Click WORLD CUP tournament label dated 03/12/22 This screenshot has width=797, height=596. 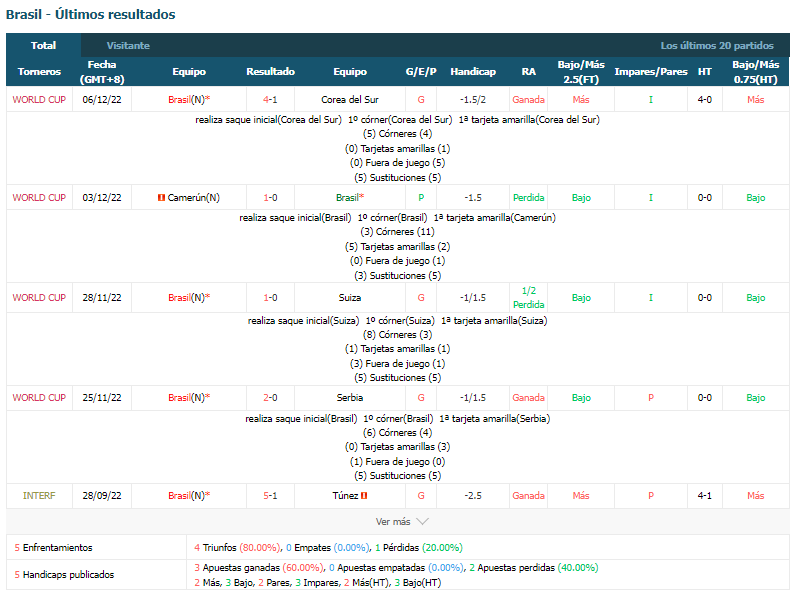point(39,198)
